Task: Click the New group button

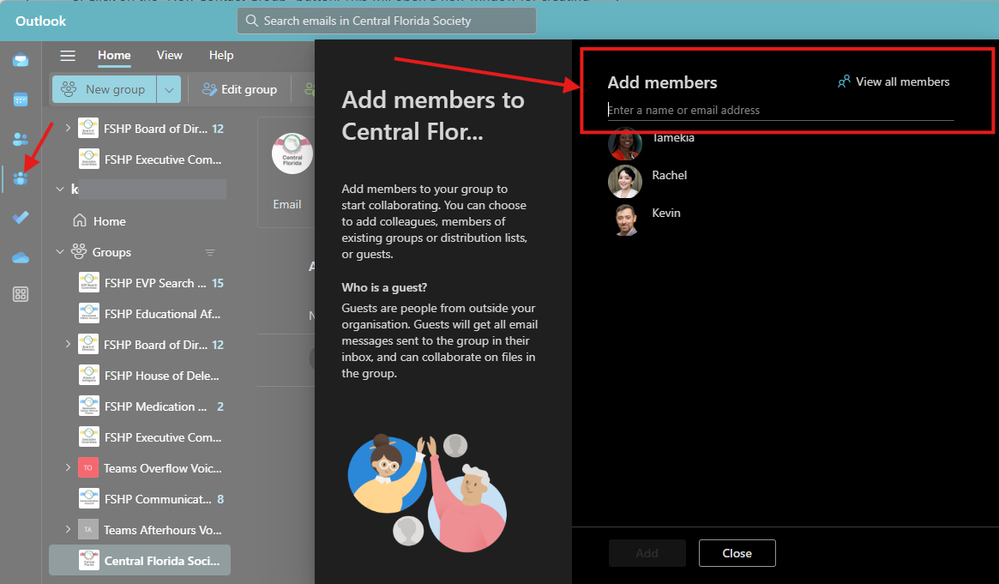Action: [105, 90]
